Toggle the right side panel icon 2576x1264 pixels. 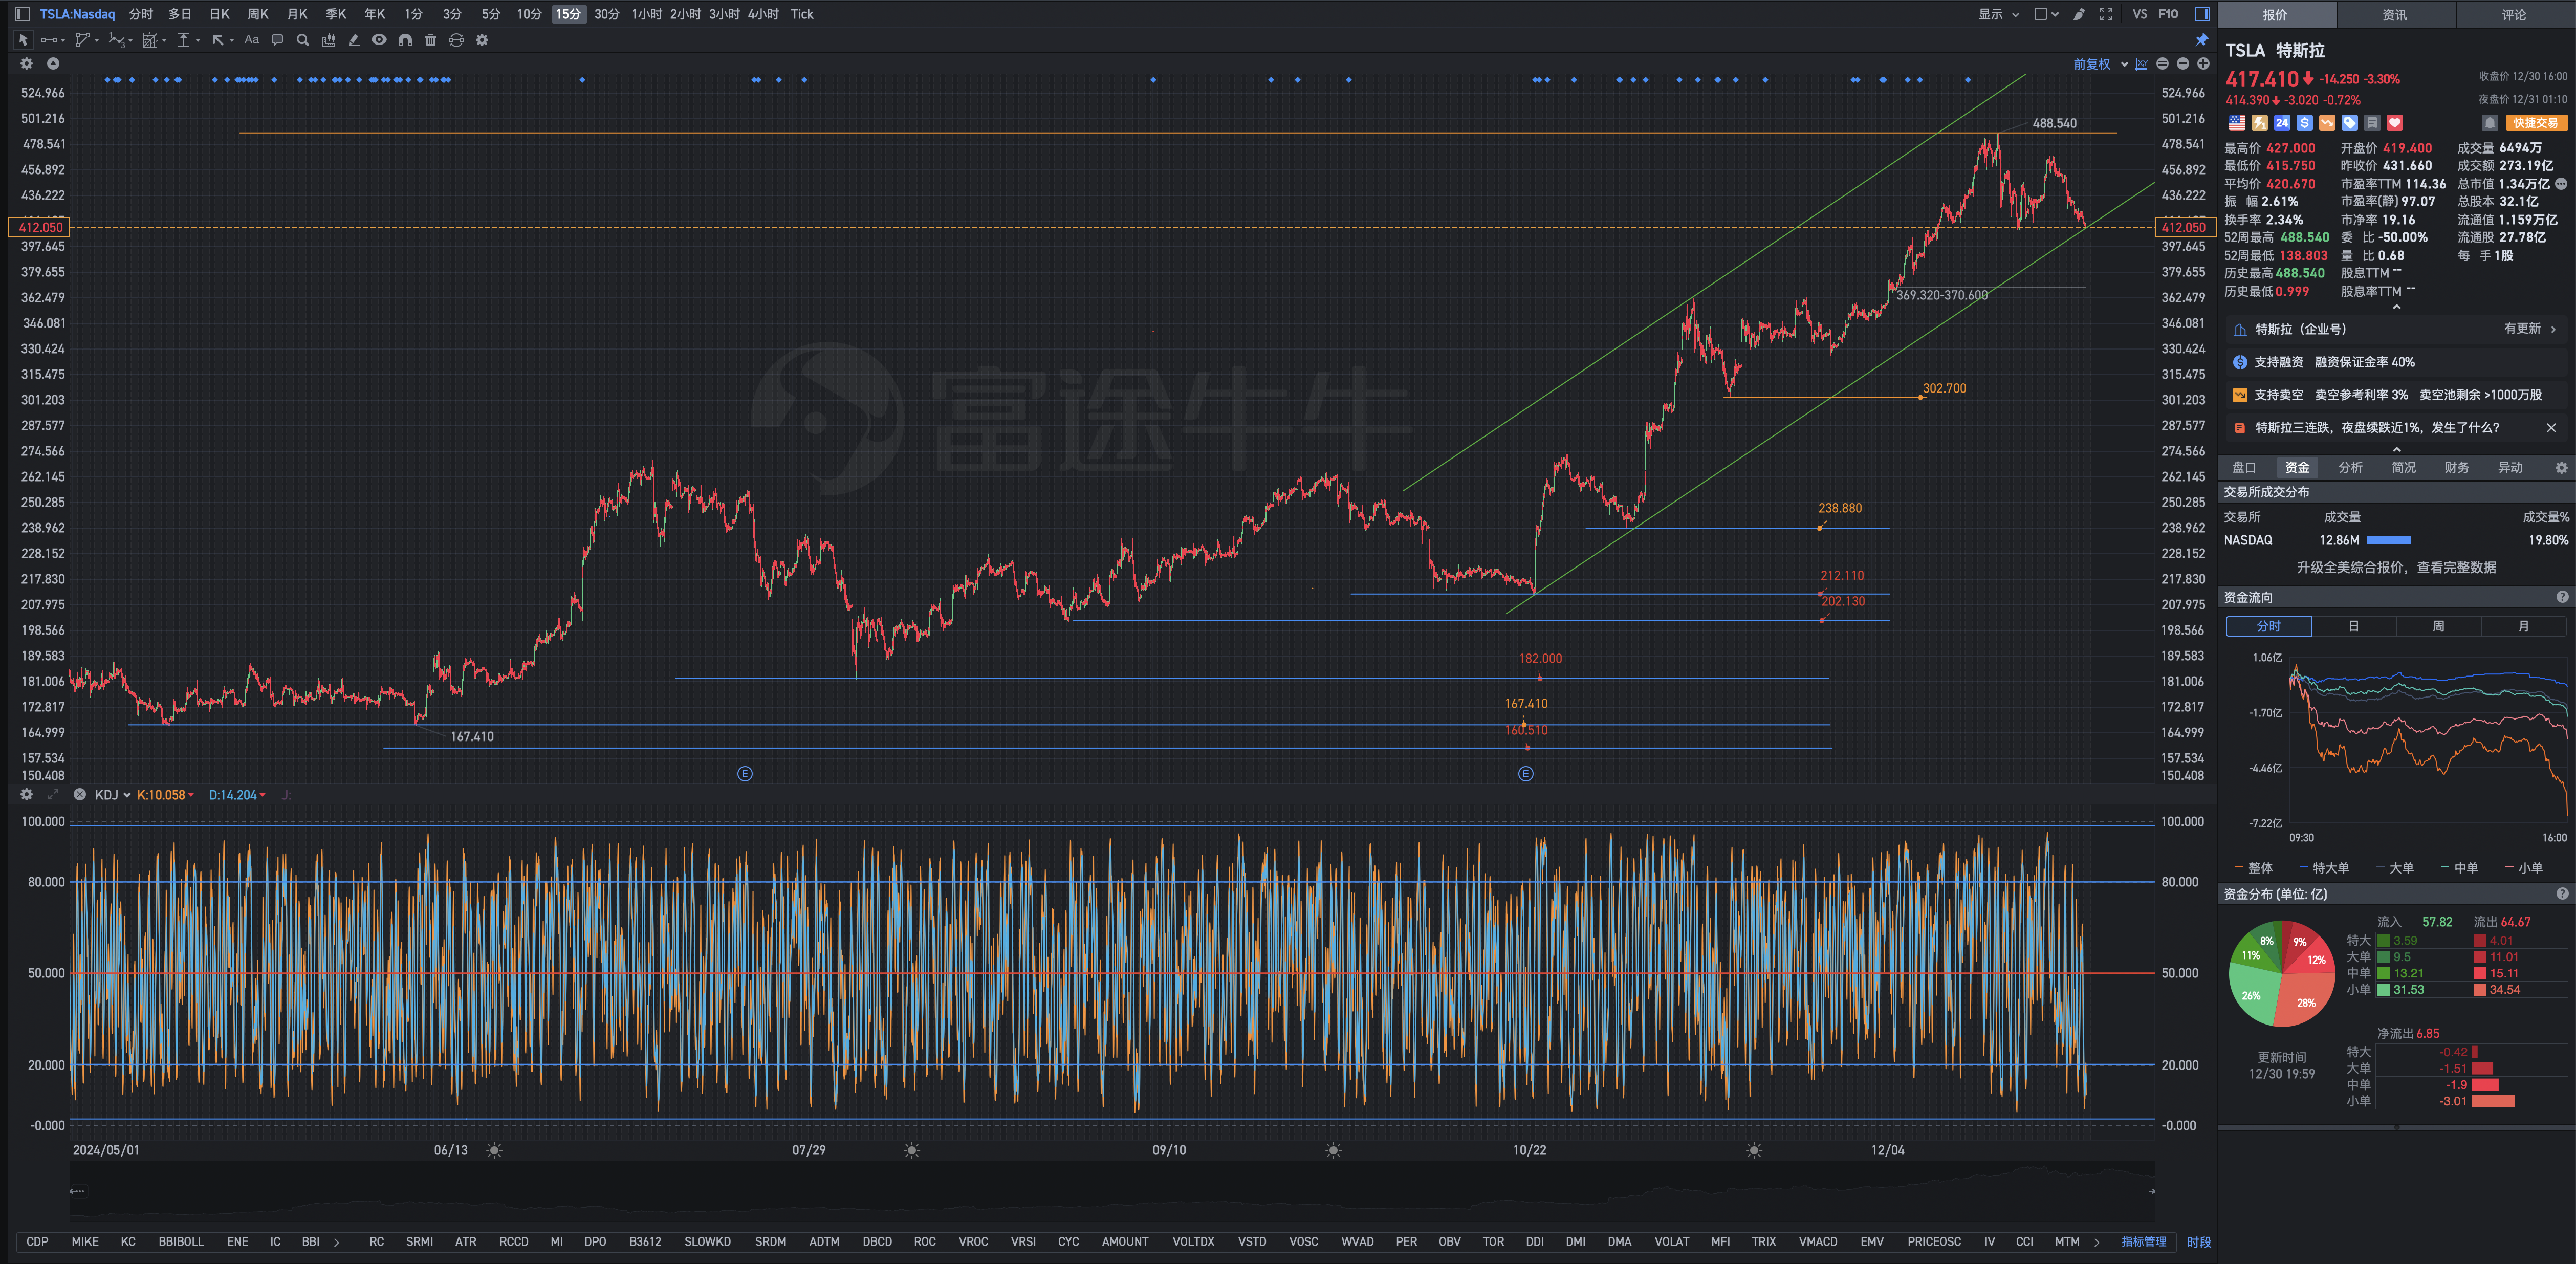[x=2201, y=14]
